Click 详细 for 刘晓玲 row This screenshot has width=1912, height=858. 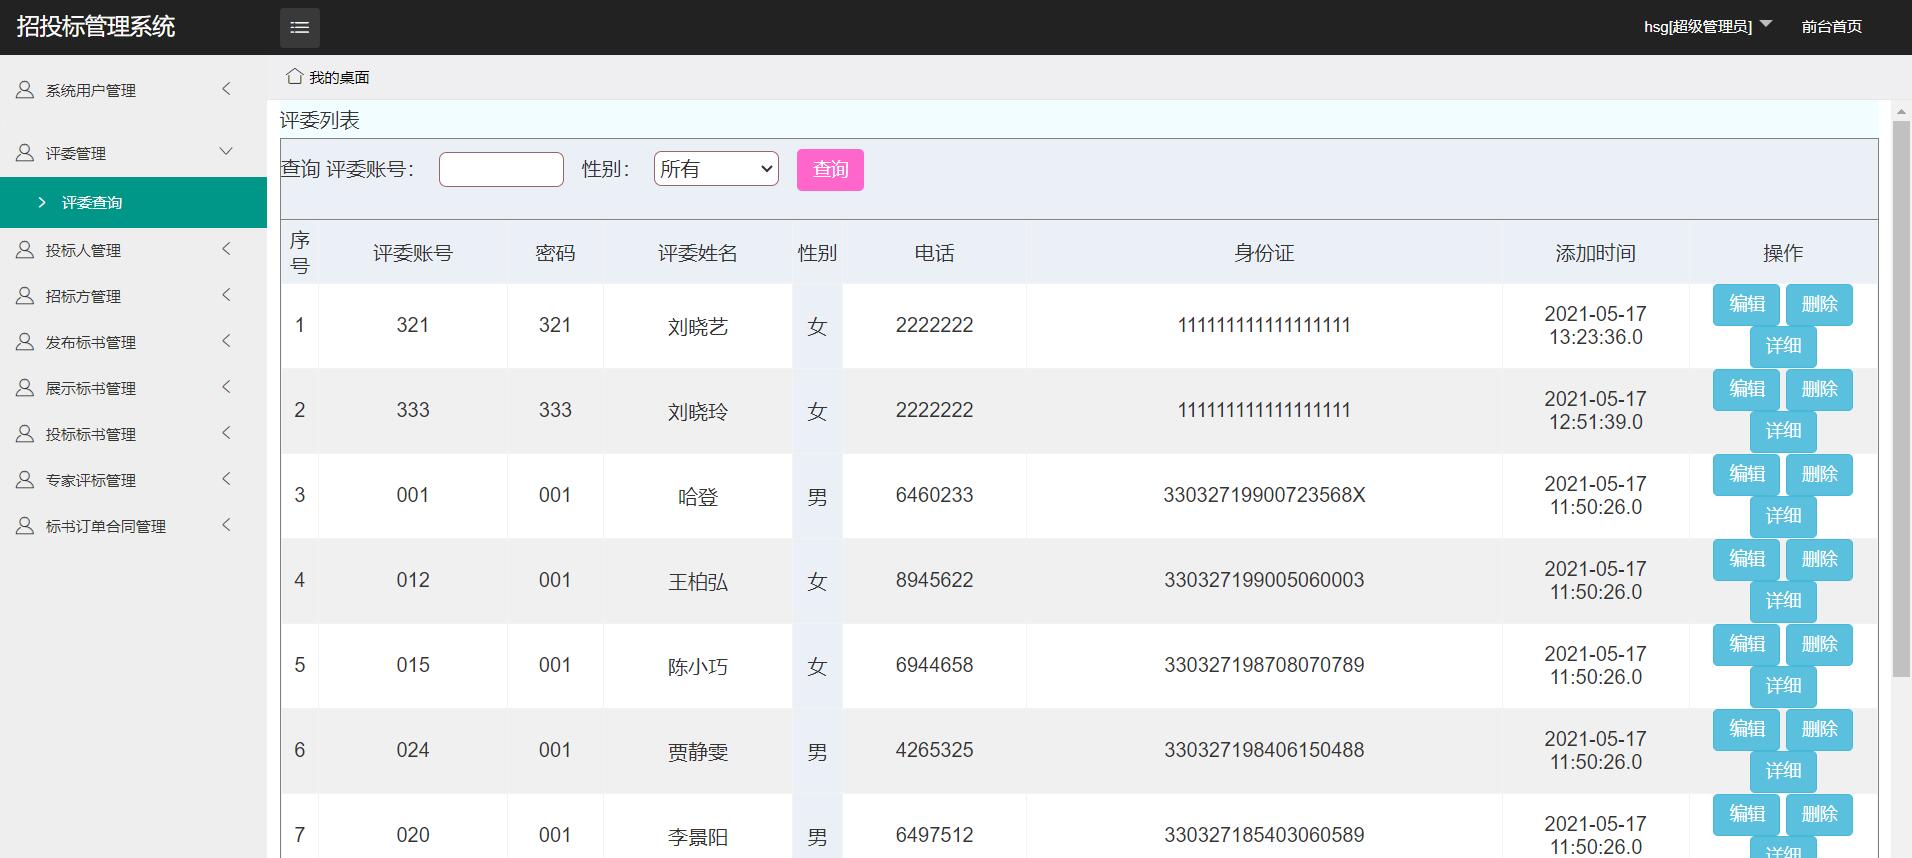tap(1783, 431)
